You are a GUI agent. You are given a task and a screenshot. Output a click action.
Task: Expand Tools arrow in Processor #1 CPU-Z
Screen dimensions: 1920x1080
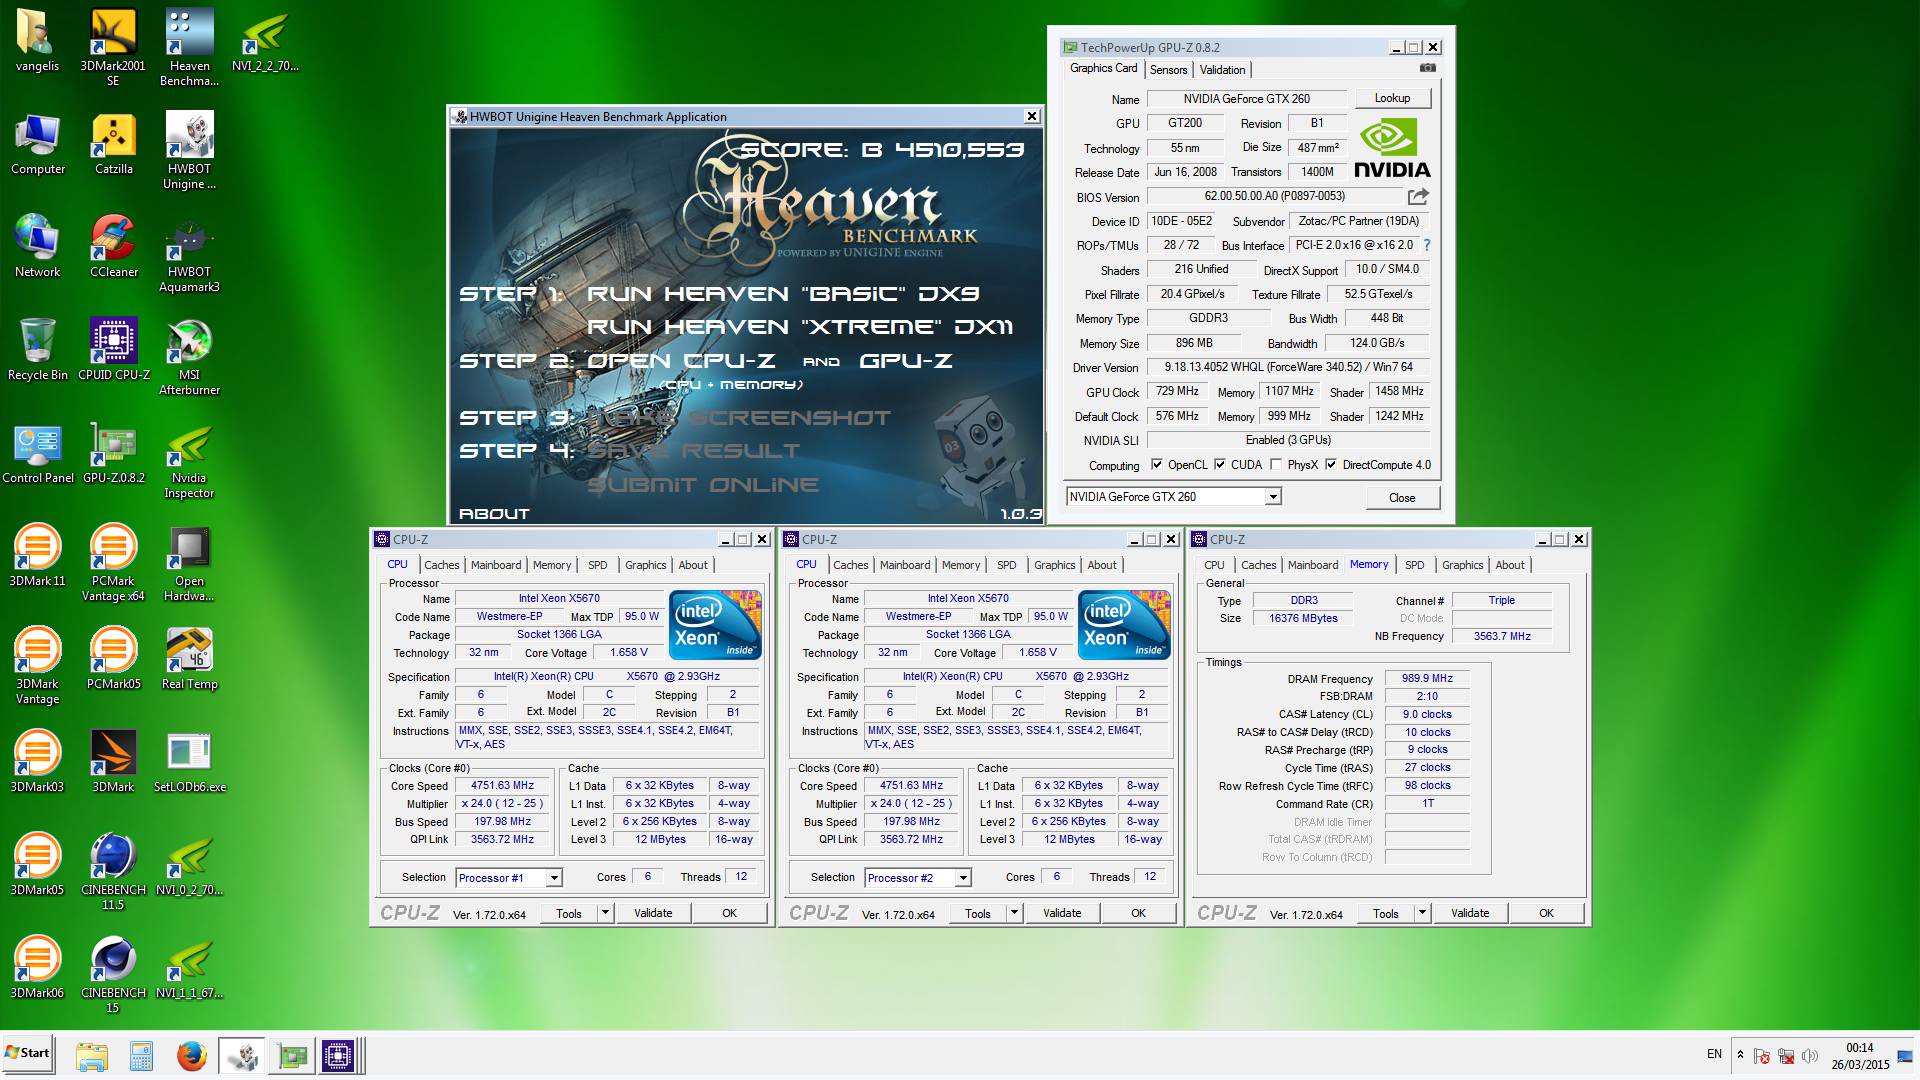605,913
